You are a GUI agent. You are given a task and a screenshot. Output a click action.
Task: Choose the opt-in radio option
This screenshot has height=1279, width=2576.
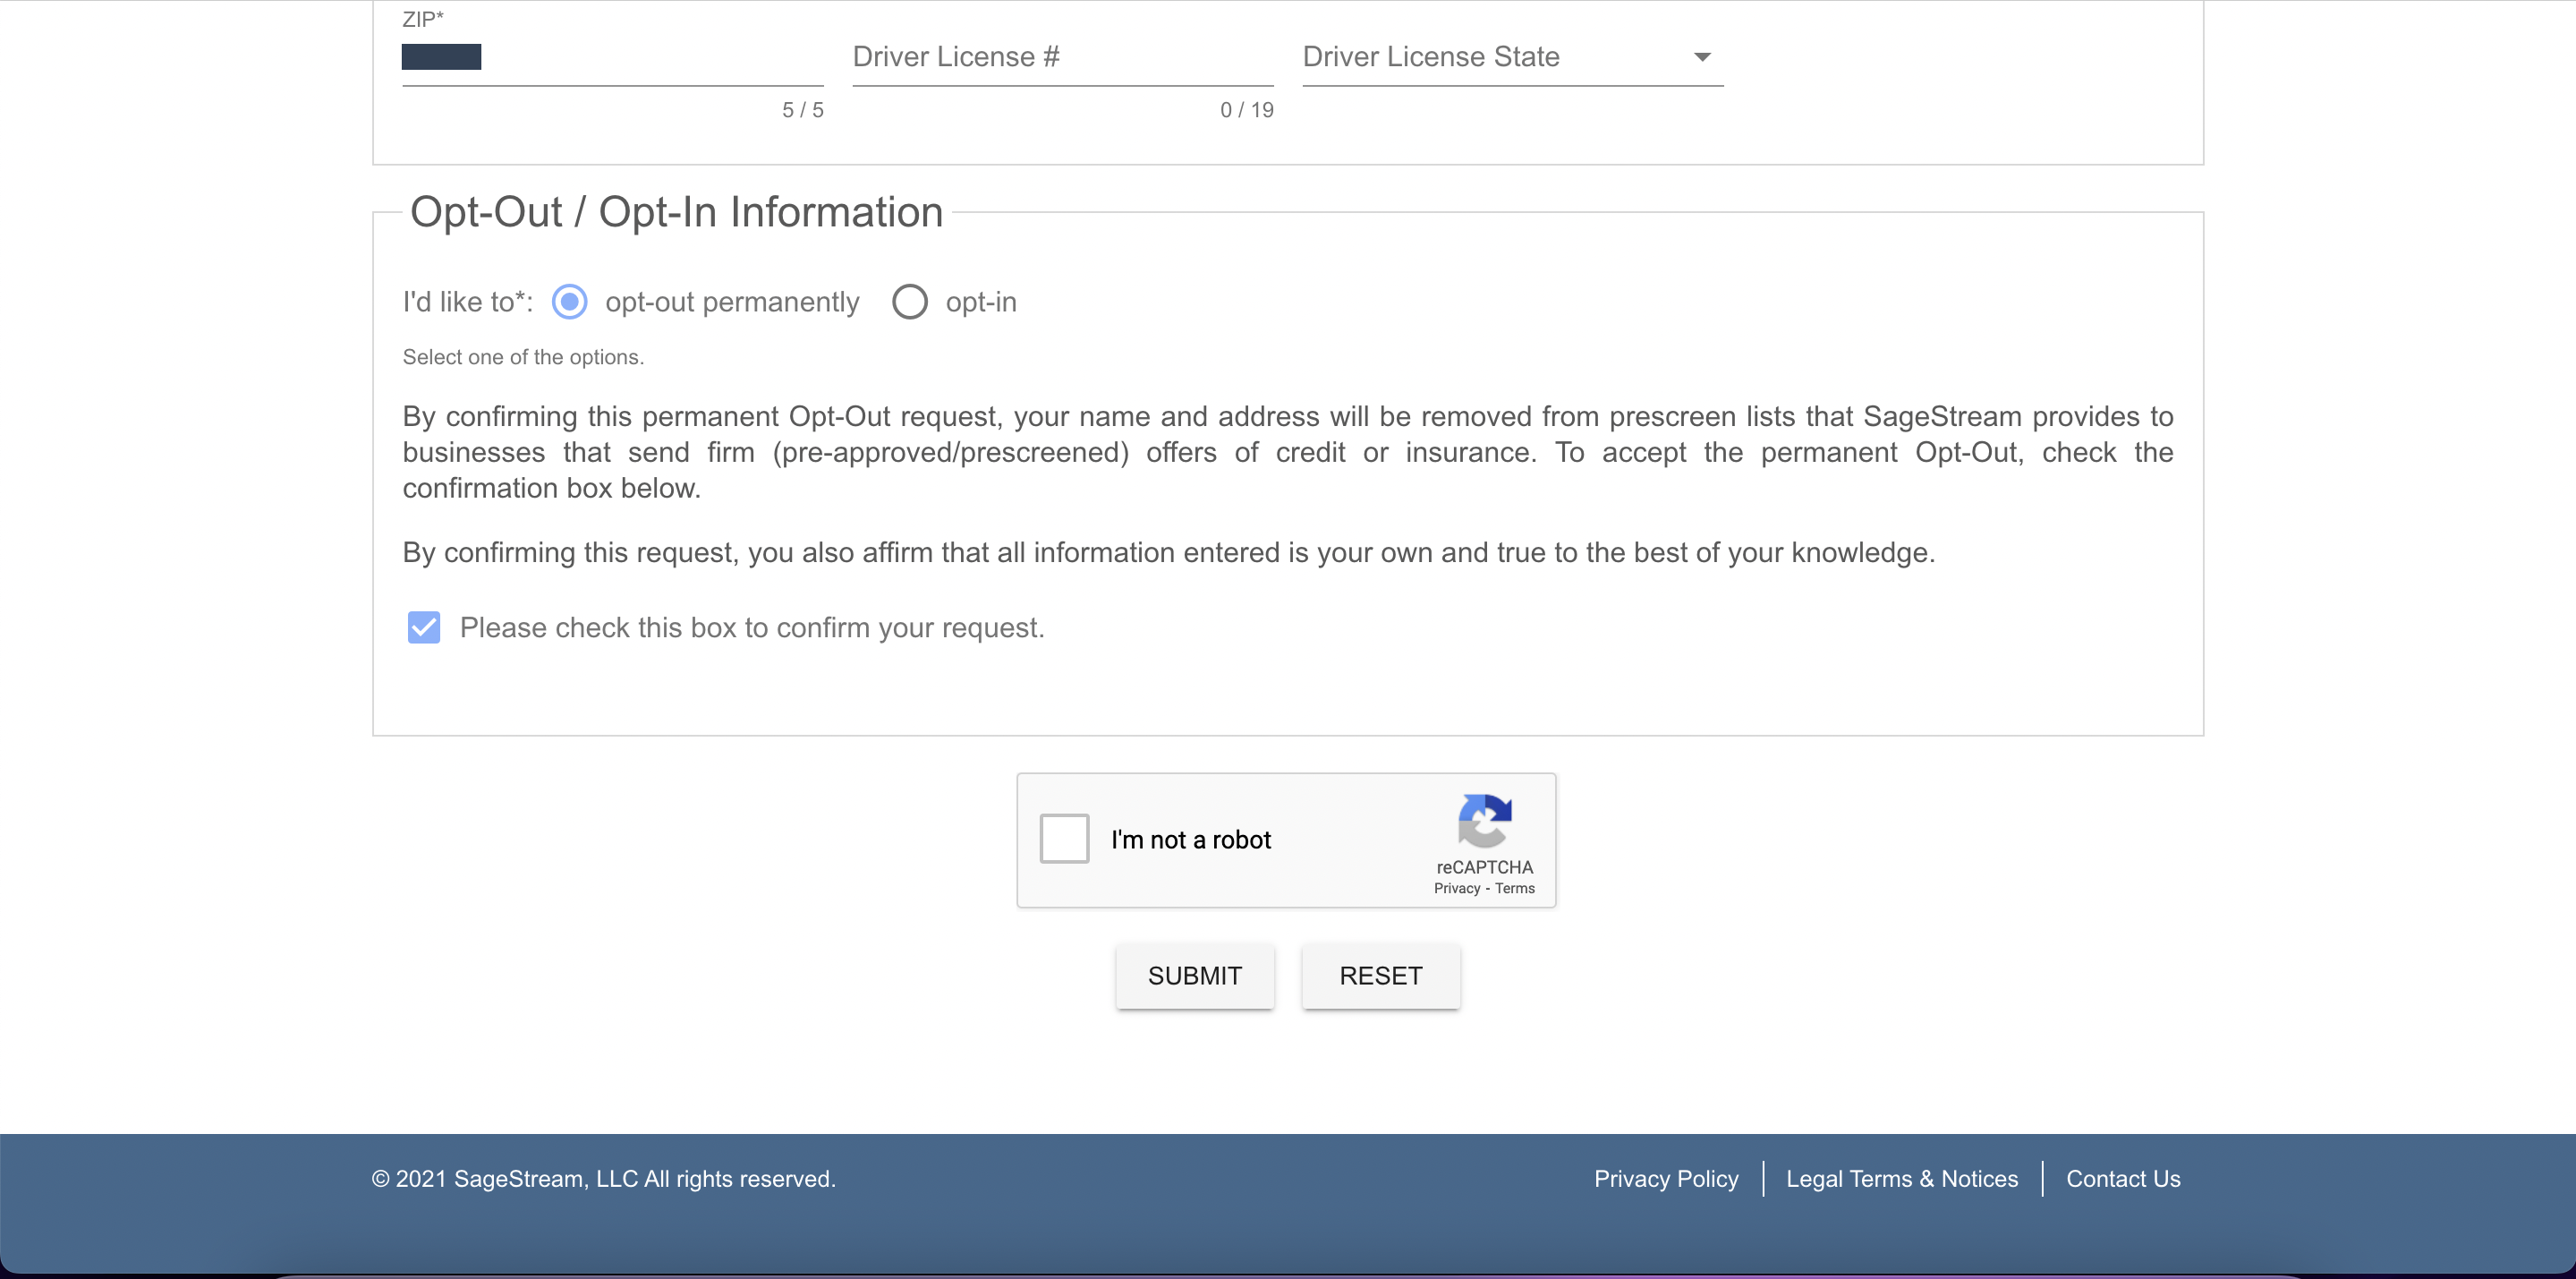pyautogui.click(x=910, y=302)
